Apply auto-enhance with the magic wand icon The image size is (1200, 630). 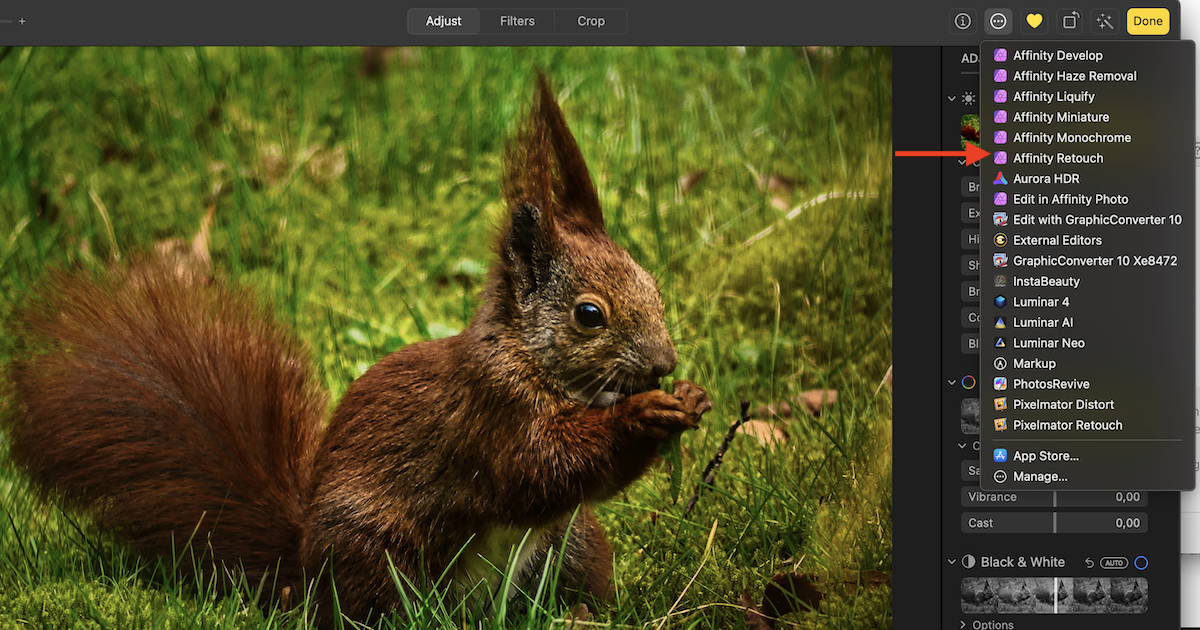coord(1105,21)
